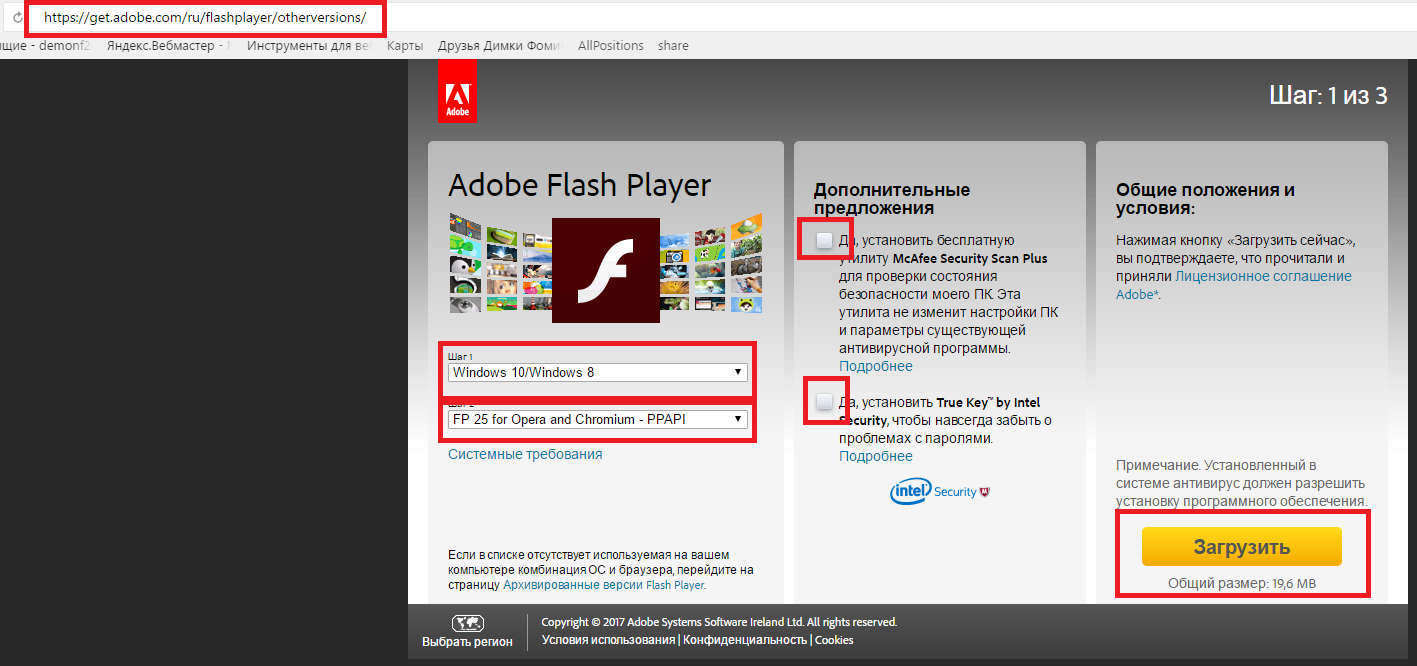Open Условия использования footer link
Viewport: 1417px width, 666px height.
pyautogui.click(x=608, y=640)
